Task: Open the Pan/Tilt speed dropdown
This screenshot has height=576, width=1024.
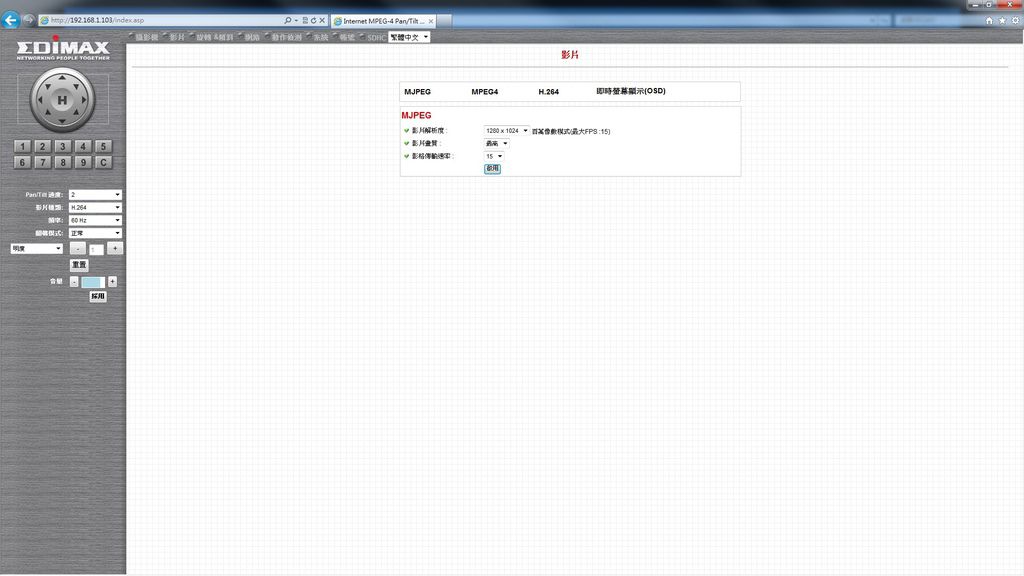Action: coord(95,195)
